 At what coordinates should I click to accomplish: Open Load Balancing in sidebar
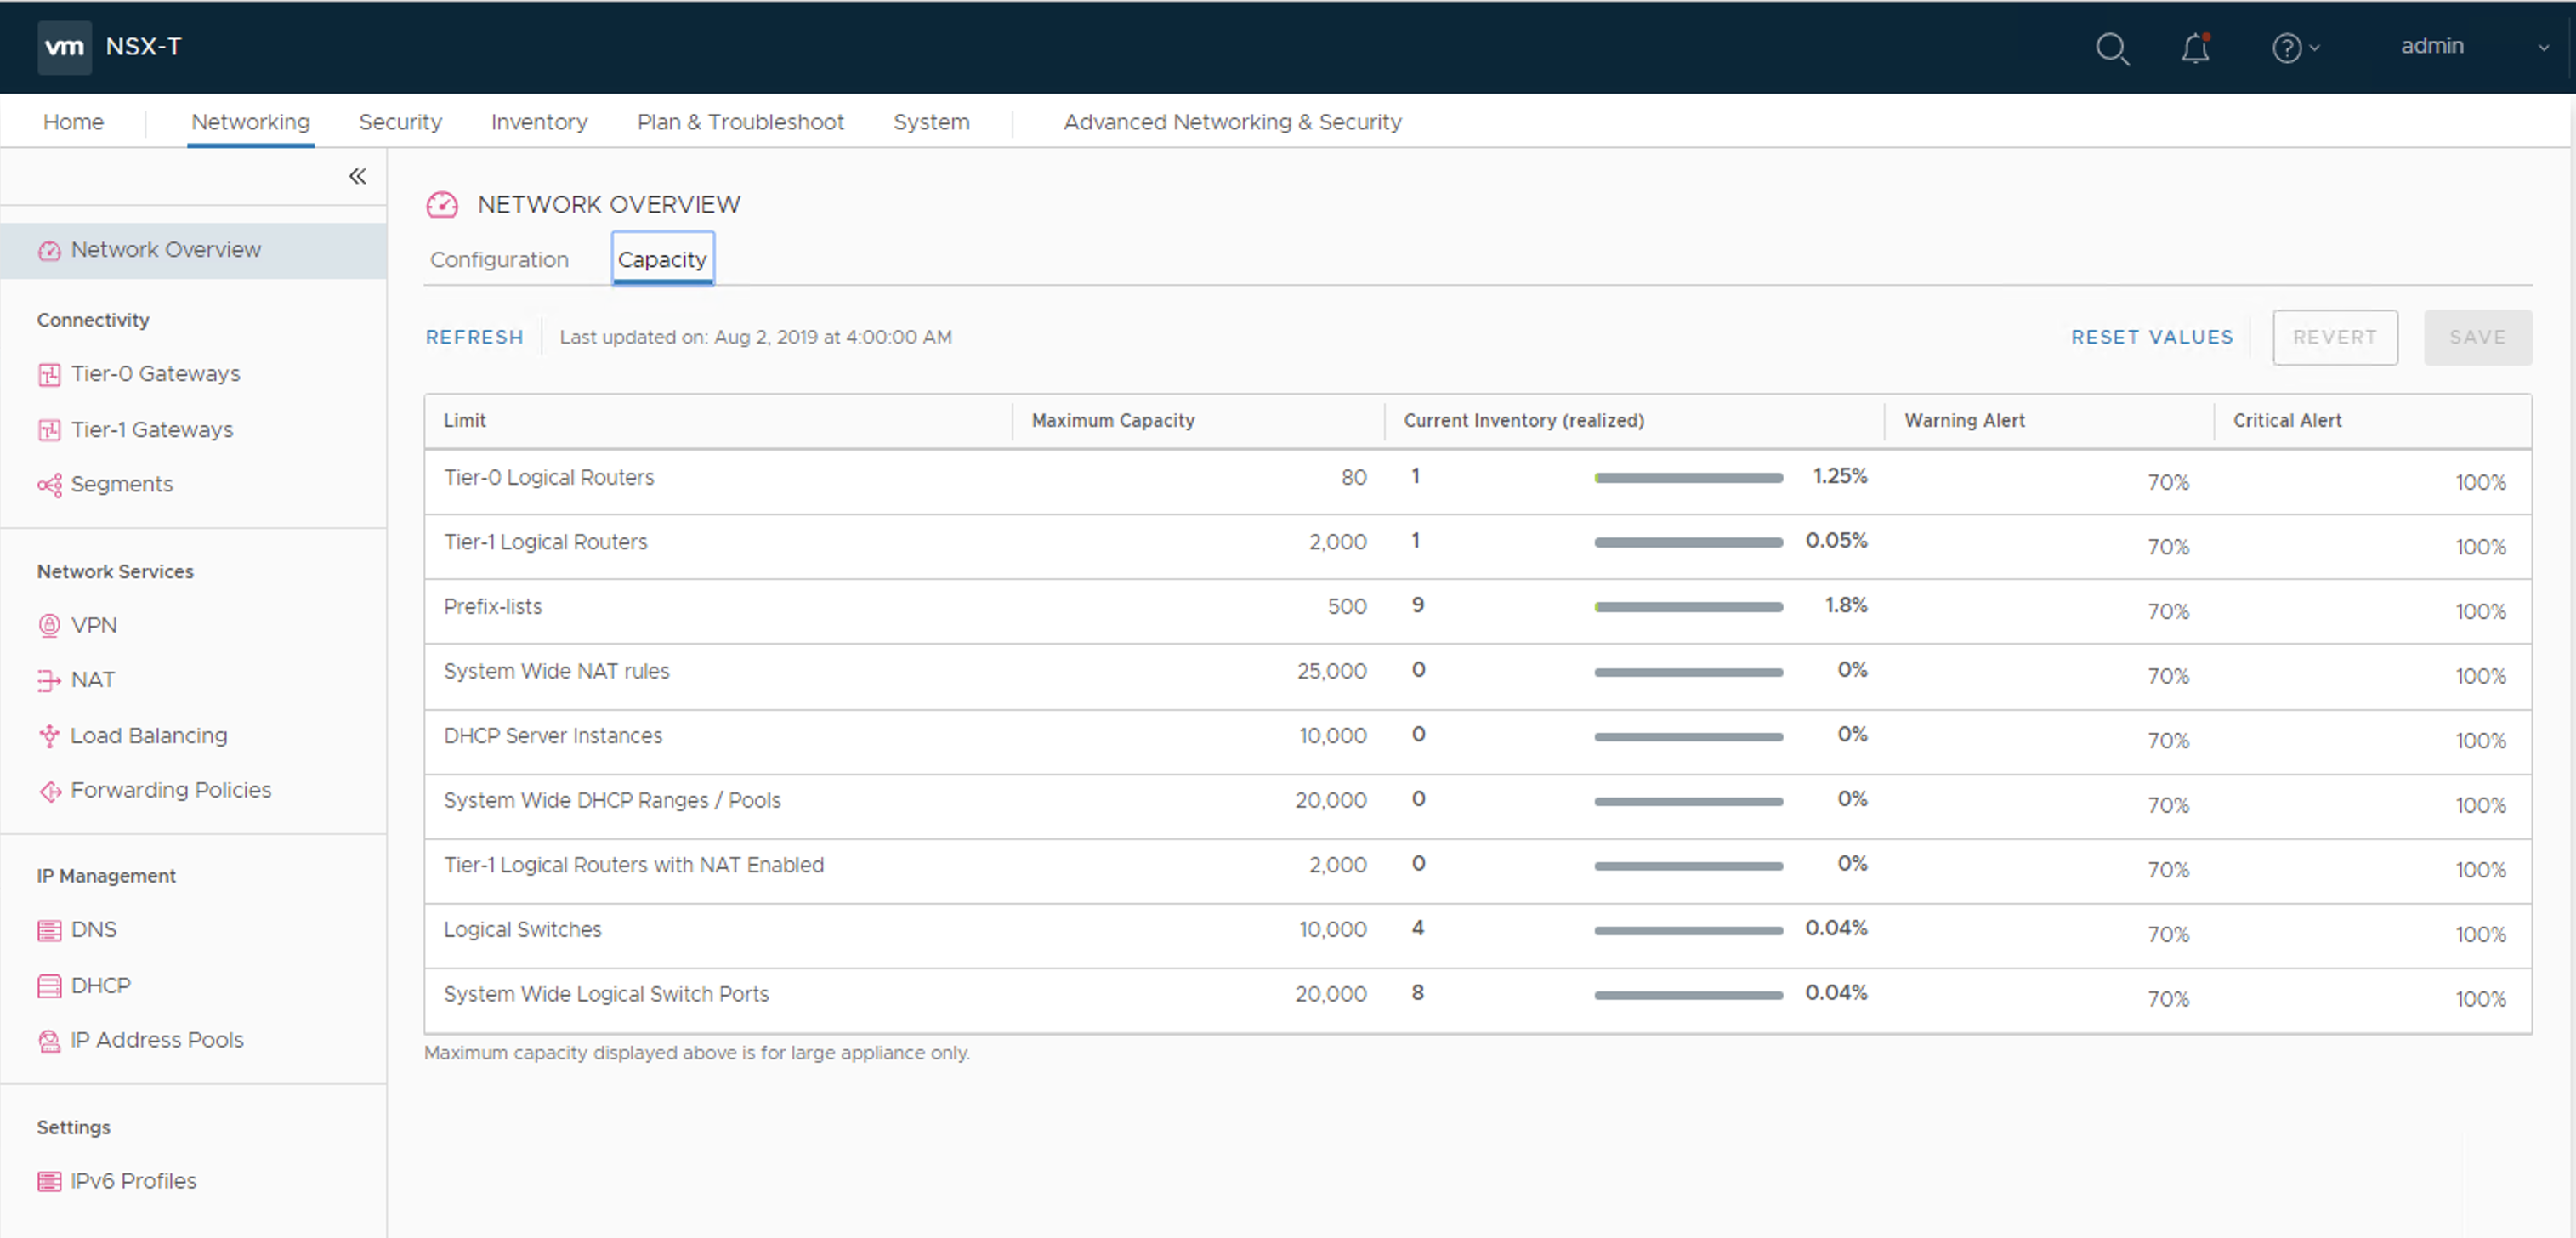tap(149, 736)
